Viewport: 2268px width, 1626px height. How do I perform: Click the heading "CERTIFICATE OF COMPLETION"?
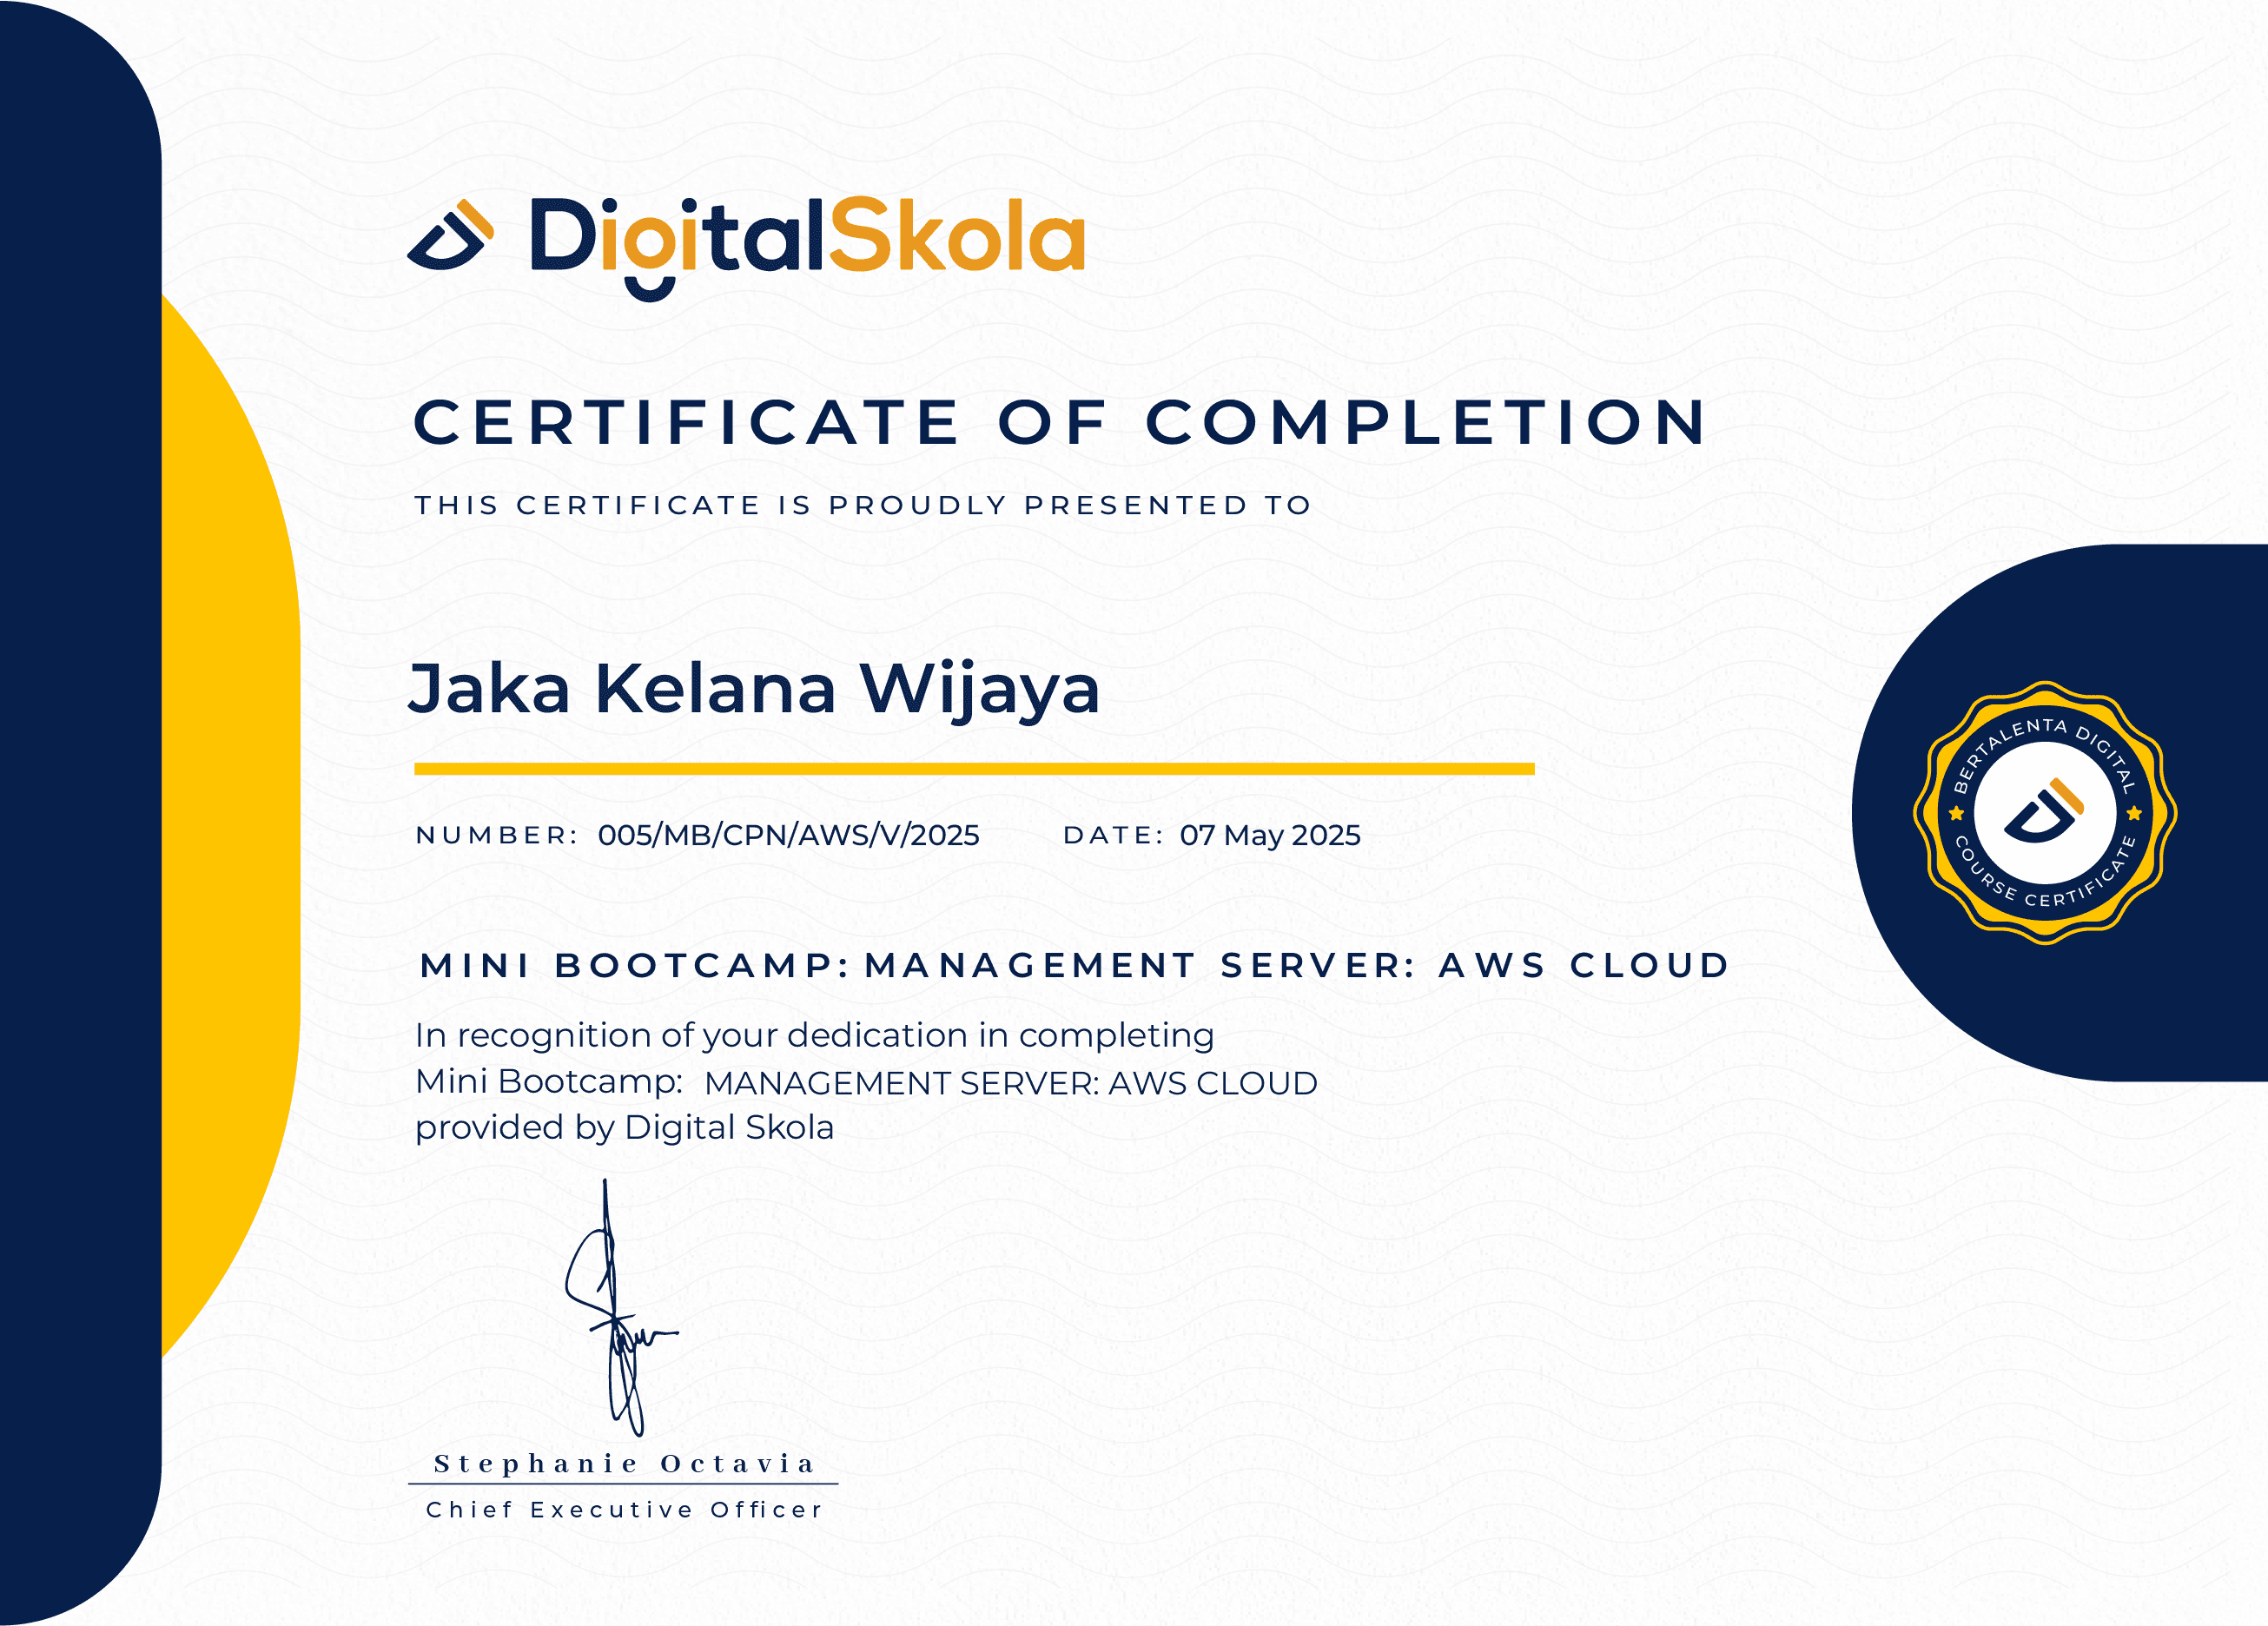click(x=1060, y=422)
